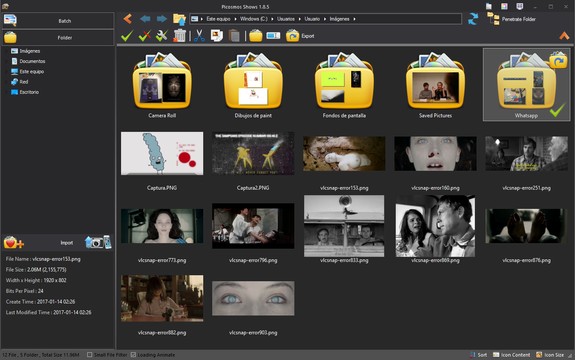
Task: Open the Sort dropdown in status bar
Action: 479,355
